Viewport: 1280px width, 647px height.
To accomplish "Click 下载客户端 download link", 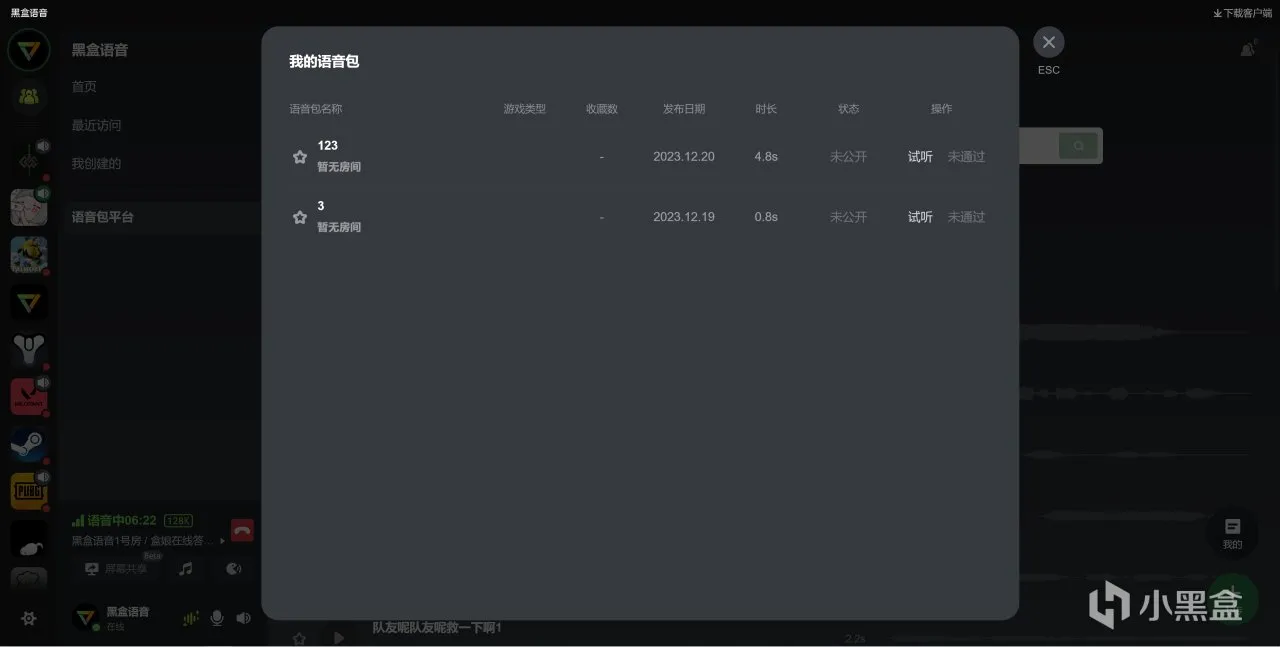I will 1242,13.
